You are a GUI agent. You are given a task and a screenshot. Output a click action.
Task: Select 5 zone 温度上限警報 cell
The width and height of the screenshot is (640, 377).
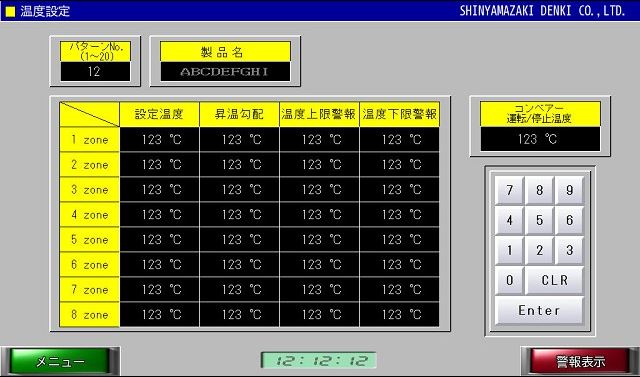pos(320,240)
